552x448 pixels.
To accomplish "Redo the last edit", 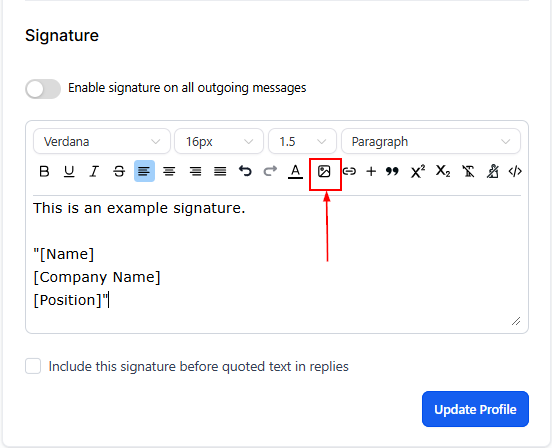I will point(270,171).
